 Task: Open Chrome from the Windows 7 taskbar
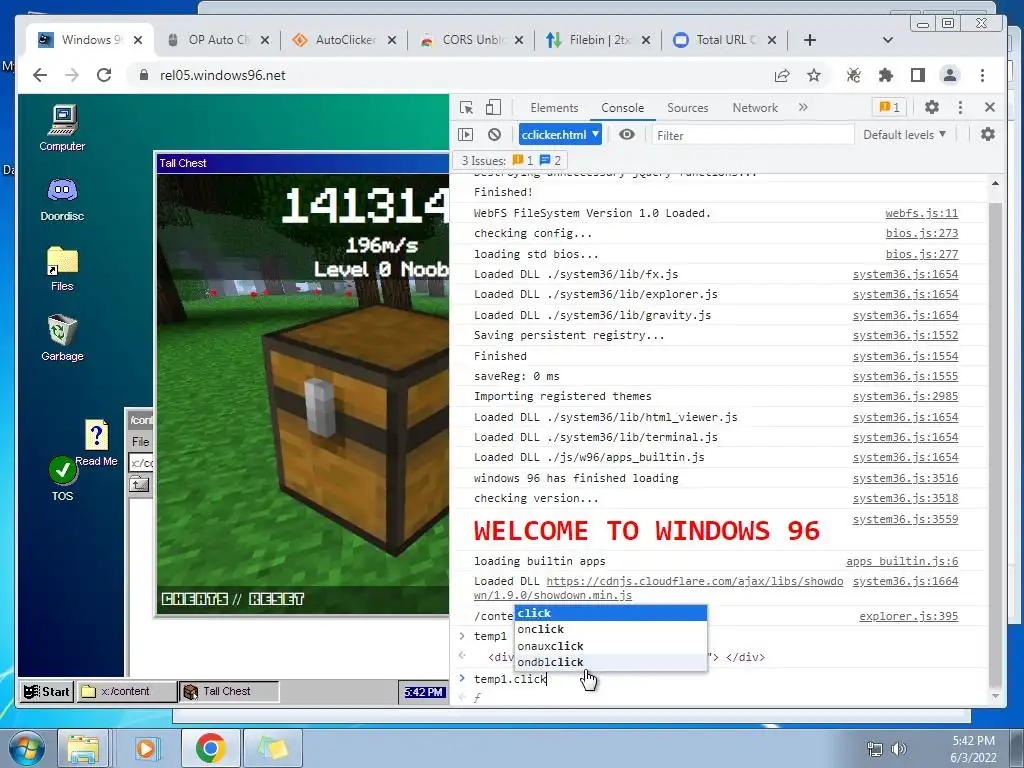pyautogui.click(x=210, y=748)
